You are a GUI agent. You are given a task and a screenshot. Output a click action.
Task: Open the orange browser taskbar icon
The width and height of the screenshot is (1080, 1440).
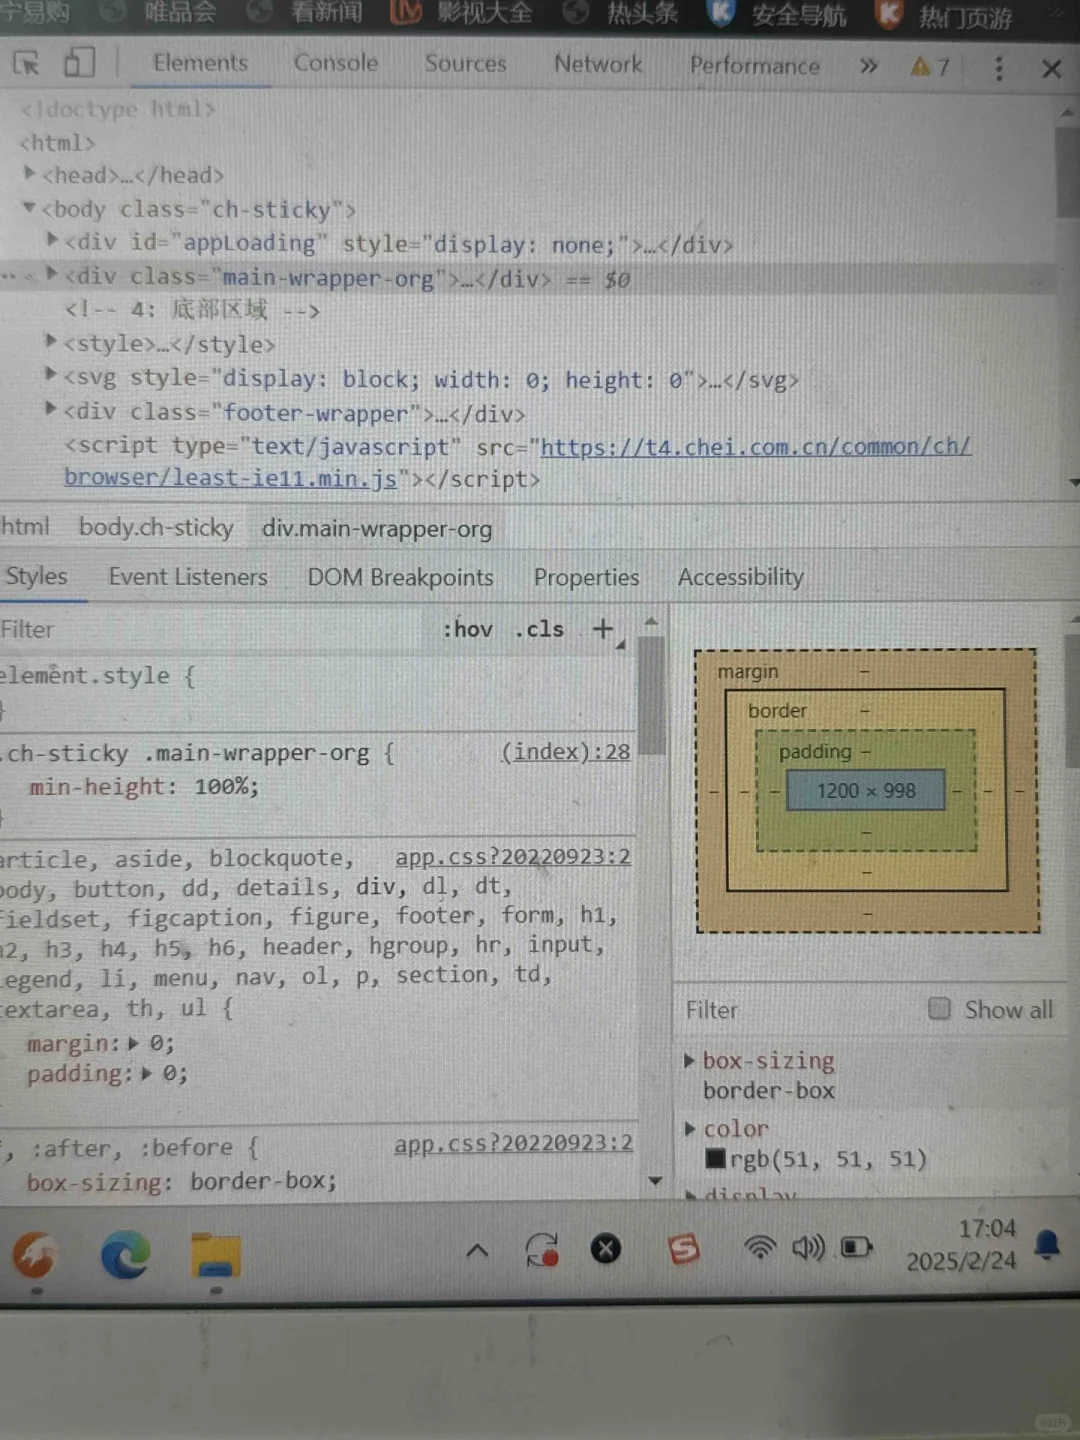click(x=35, y=1254)
